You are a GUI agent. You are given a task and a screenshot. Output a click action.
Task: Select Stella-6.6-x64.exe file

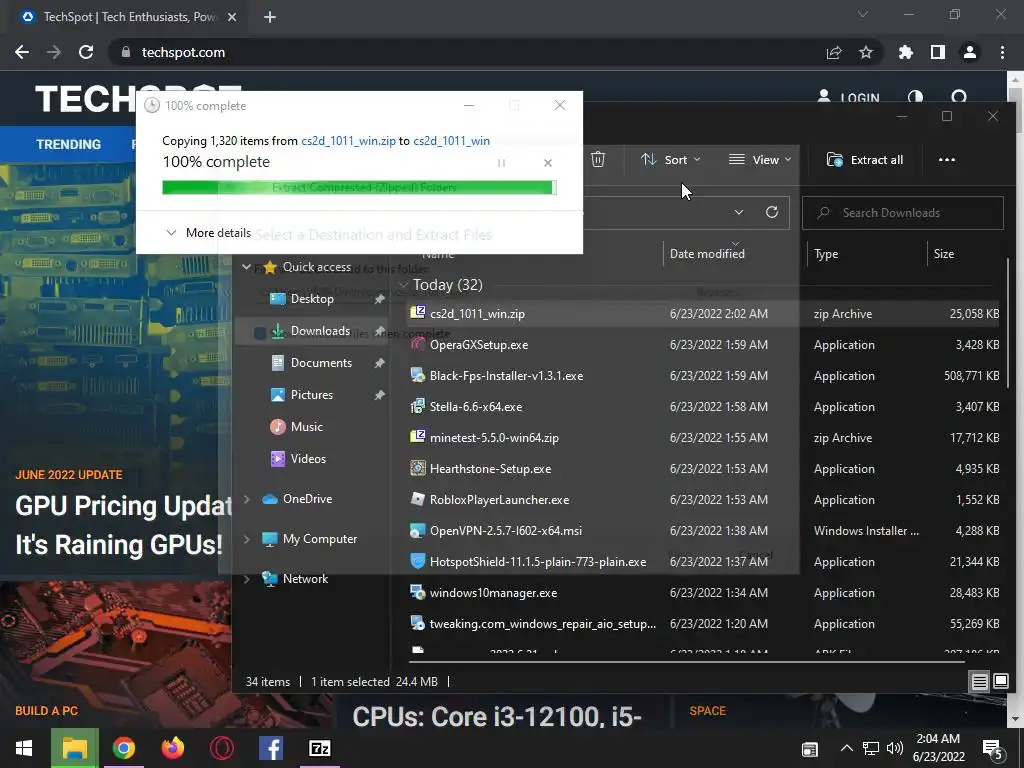[703, 407]
